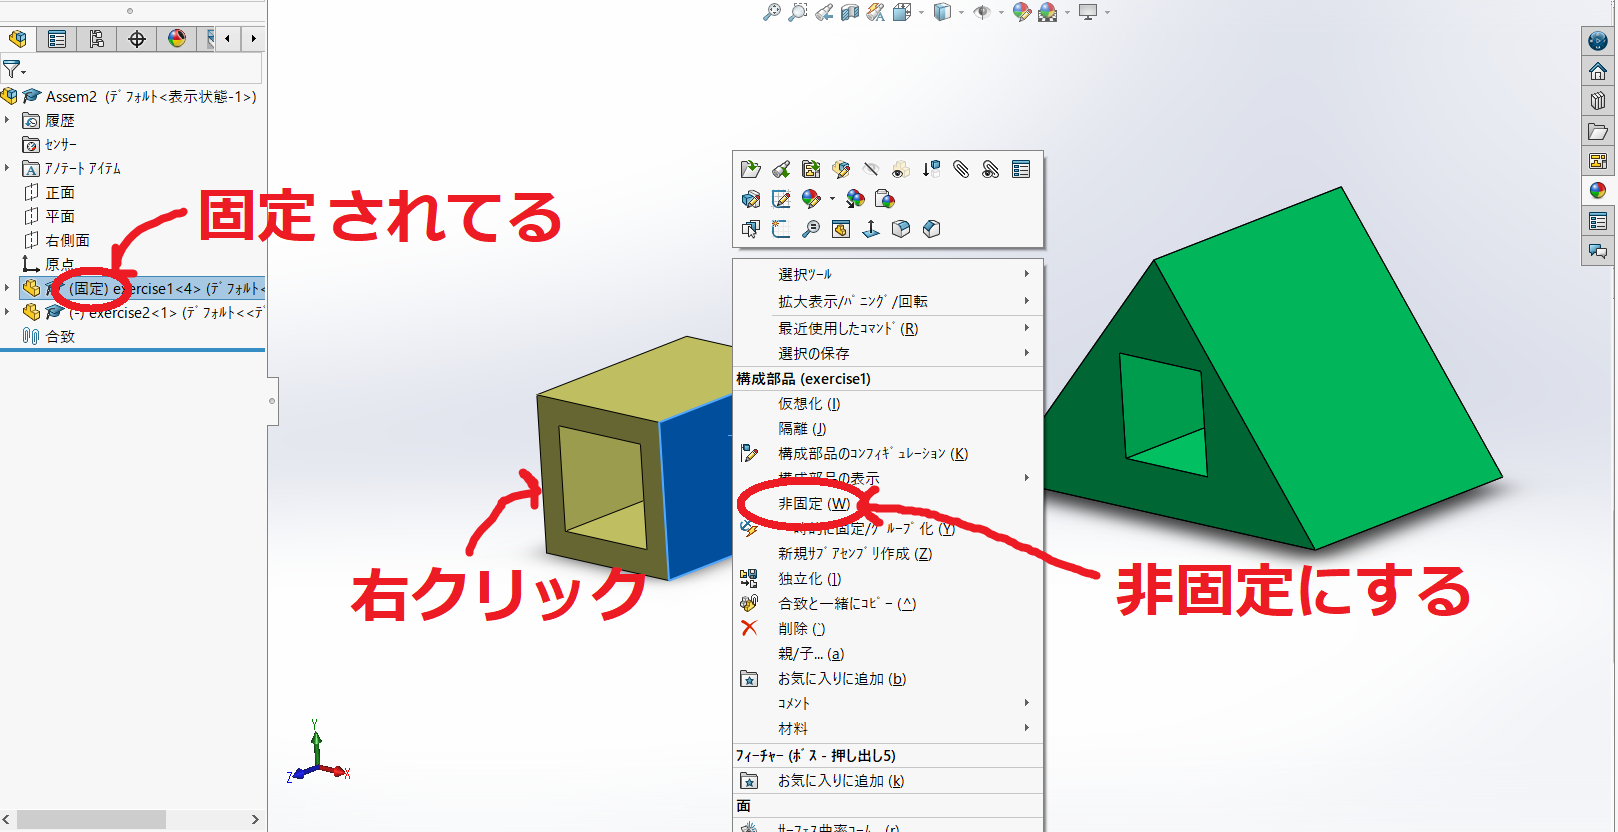The image size is (1618, 832).
Task: Click the new Sketch icon in context toolbar
Action: [781, 230]
